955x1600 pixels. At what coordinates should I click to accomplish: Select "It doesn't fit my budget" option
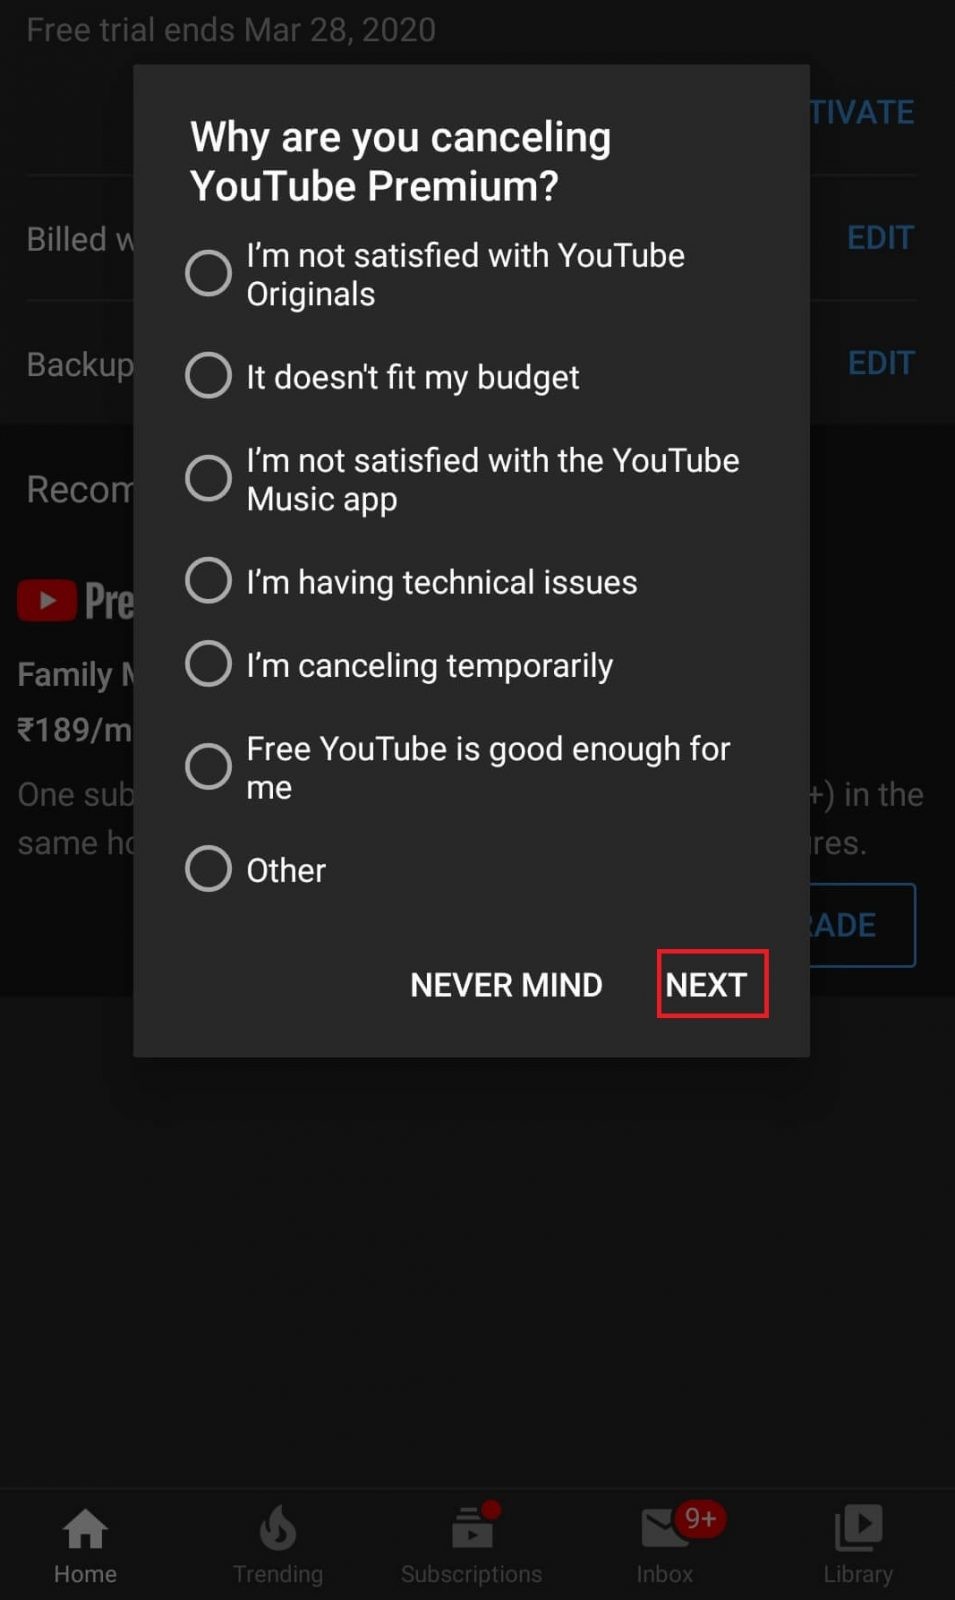pyautogui.click(x=208, y=376)
